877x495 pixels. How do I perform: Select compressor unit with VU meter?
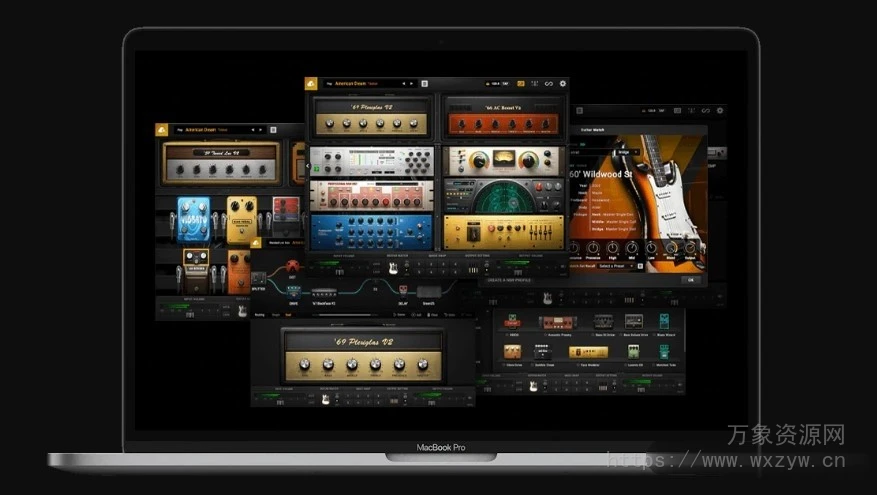pyautogui.click(x=503, y=162)
